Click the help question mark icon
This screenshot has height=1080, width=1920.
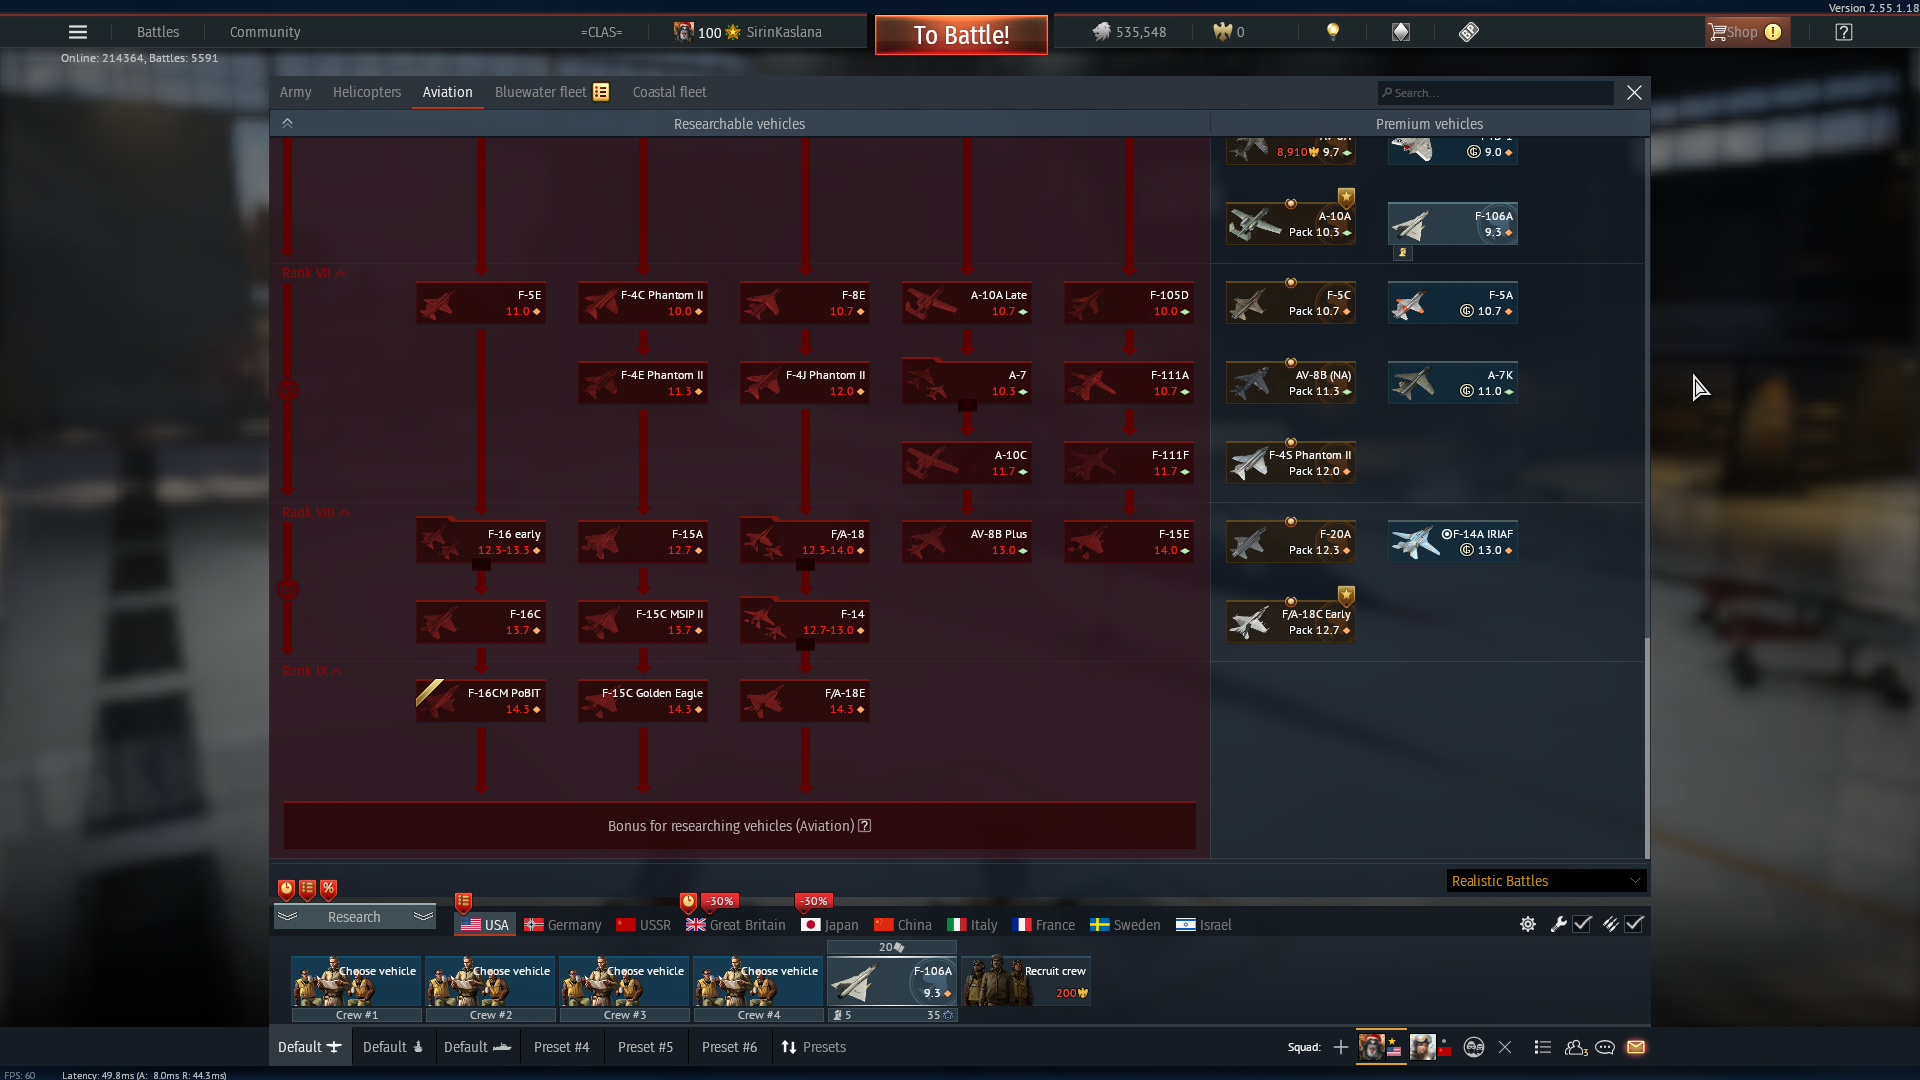click(1844, 32)
